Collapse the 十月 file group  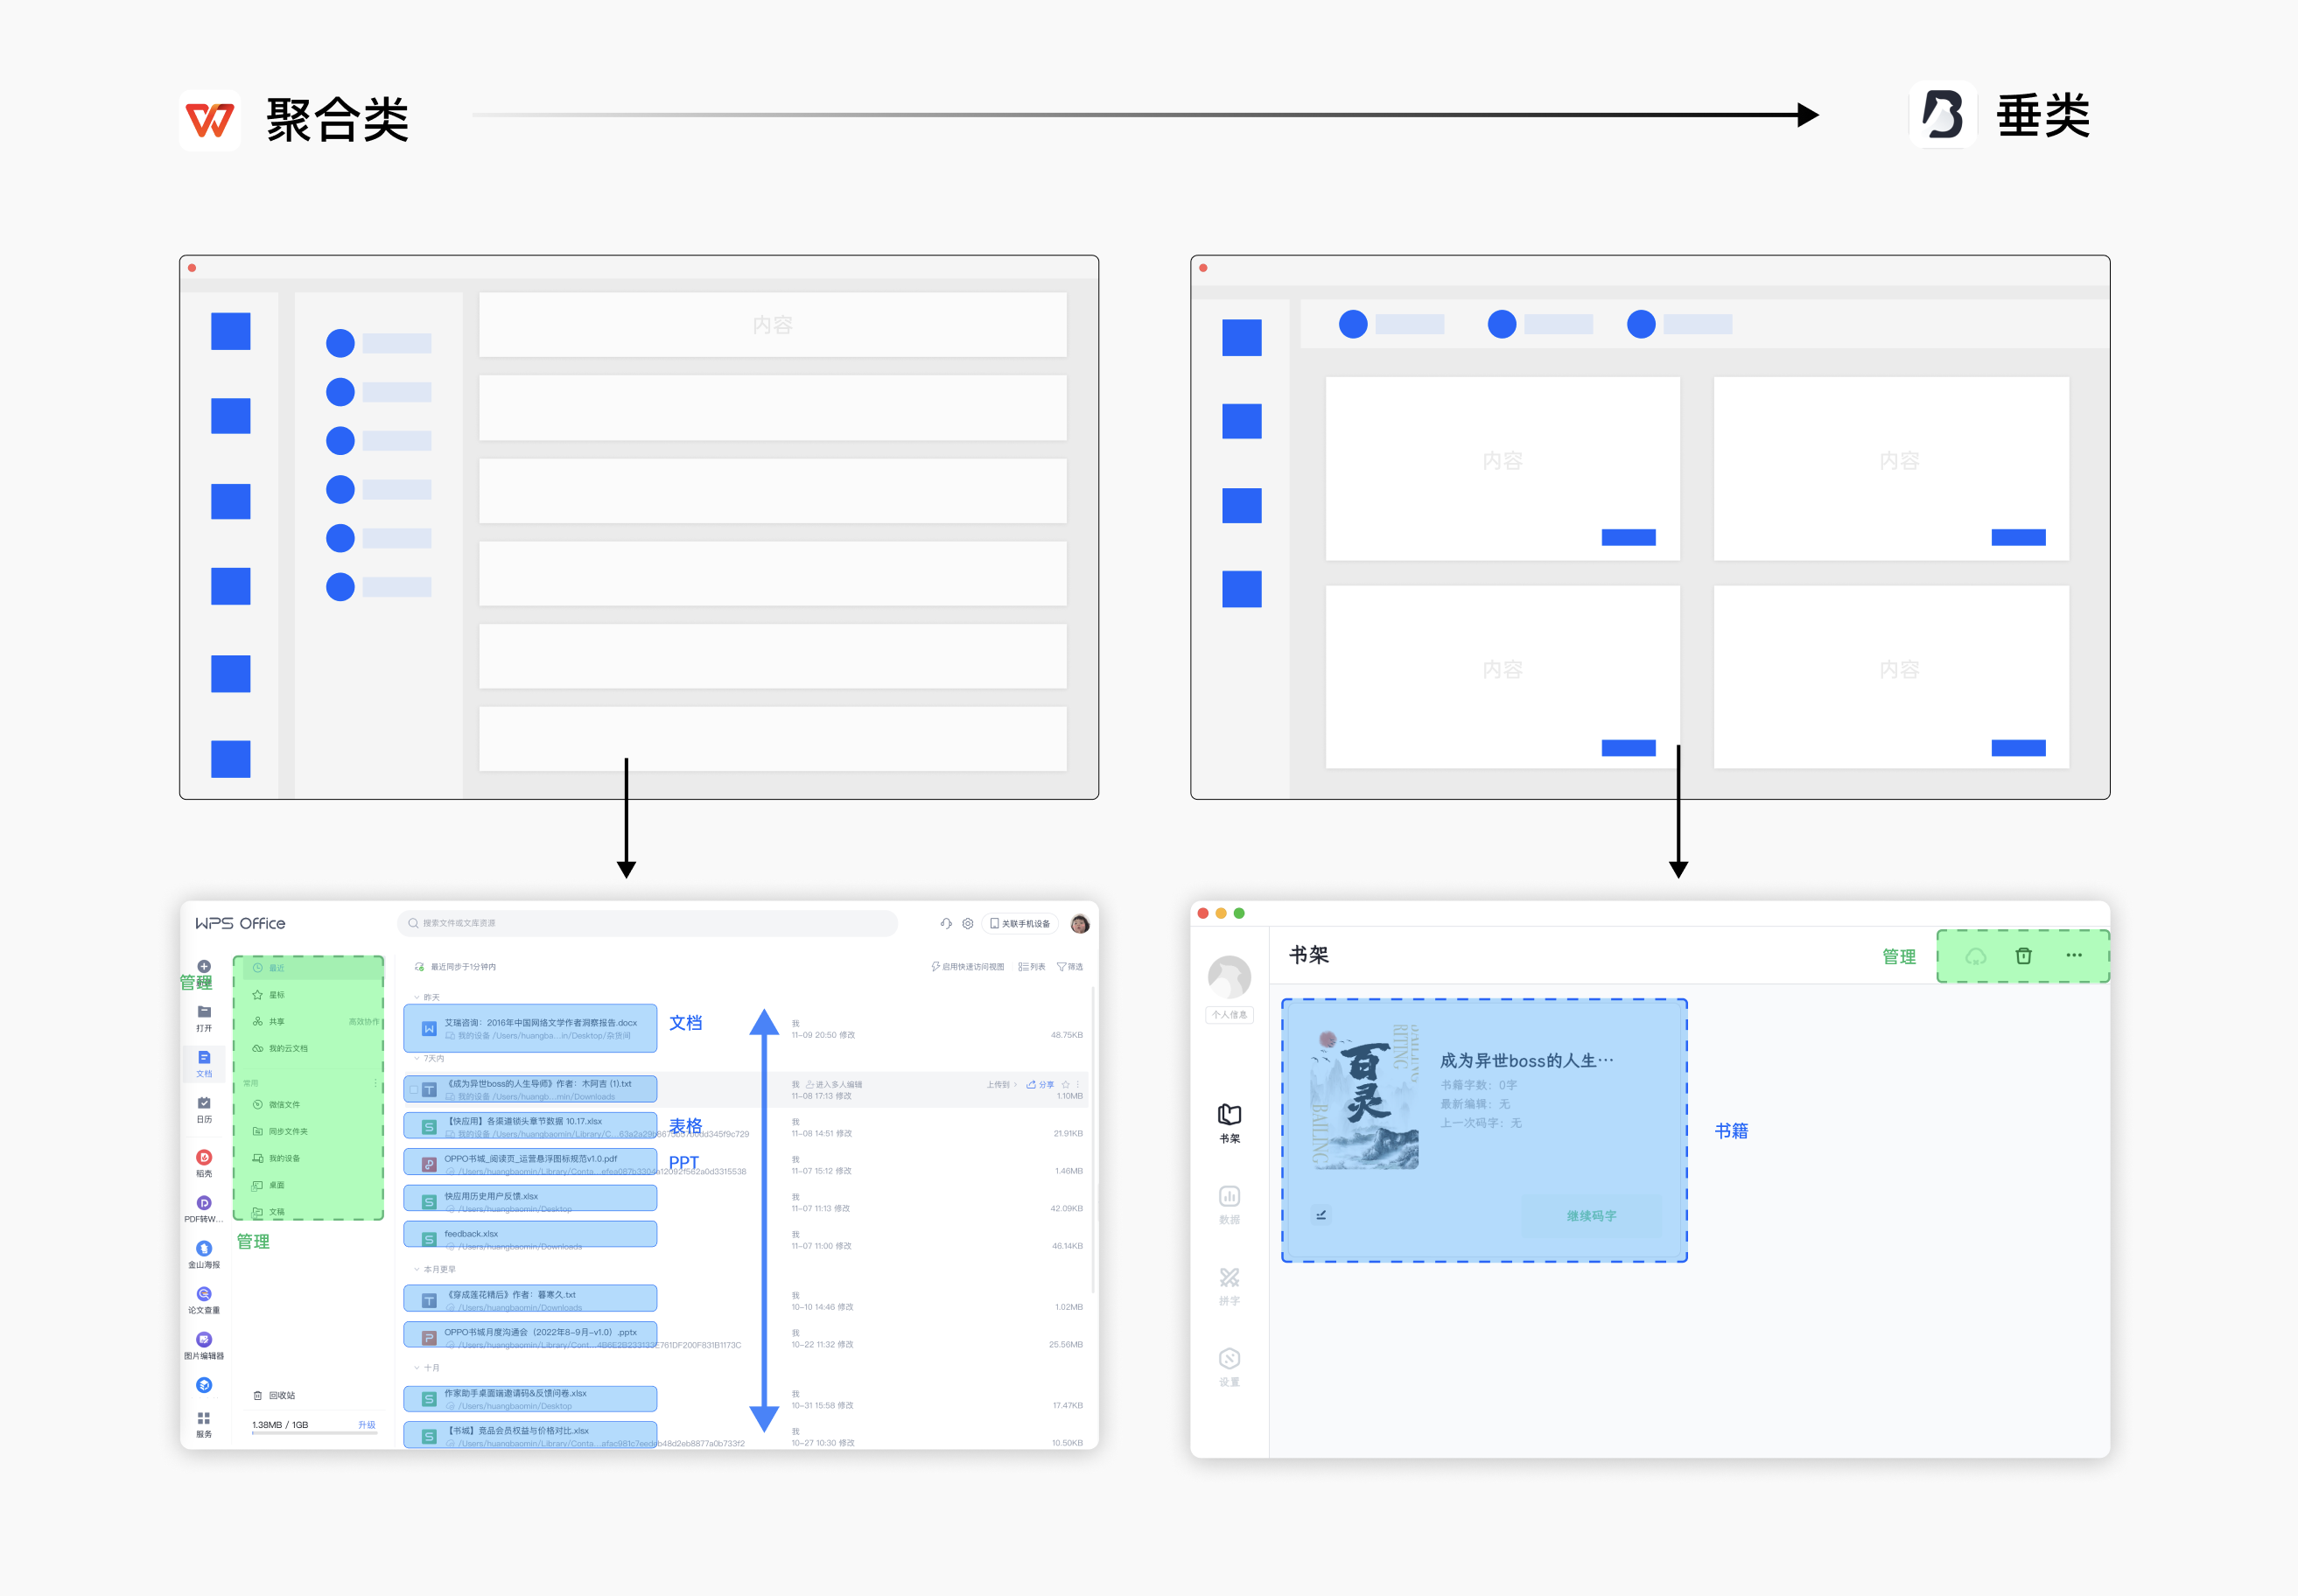click(417, 1367)
